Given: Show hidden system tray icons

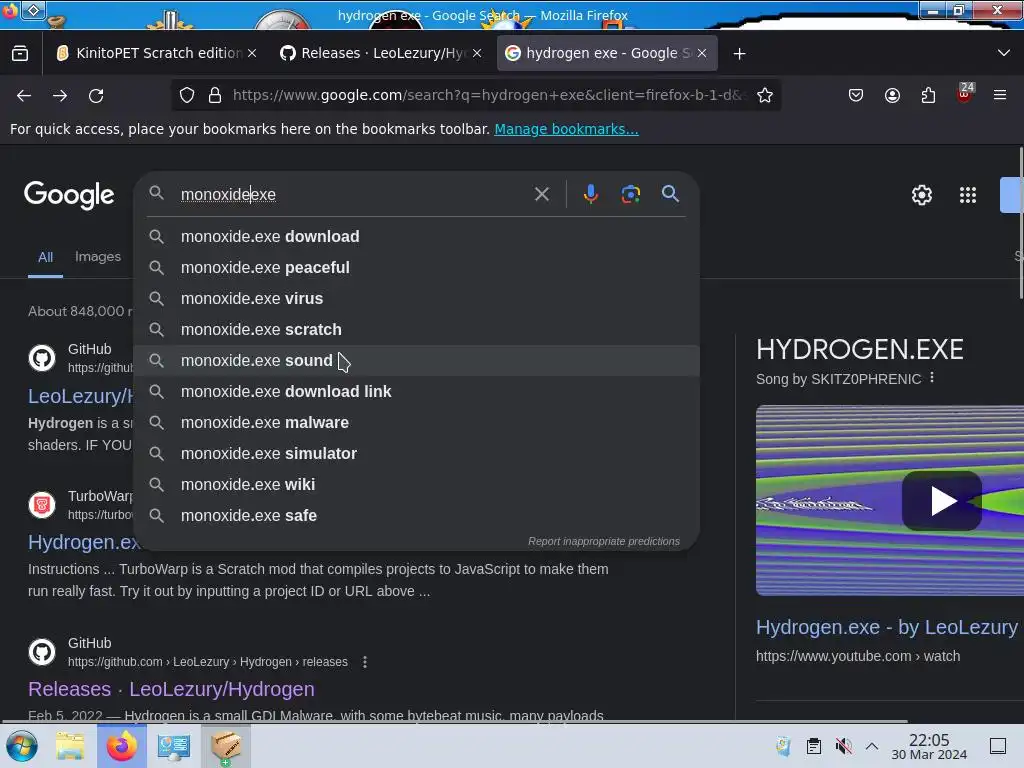Looking at the screenshot, I should pyautogui.click(x=872, y=746).
